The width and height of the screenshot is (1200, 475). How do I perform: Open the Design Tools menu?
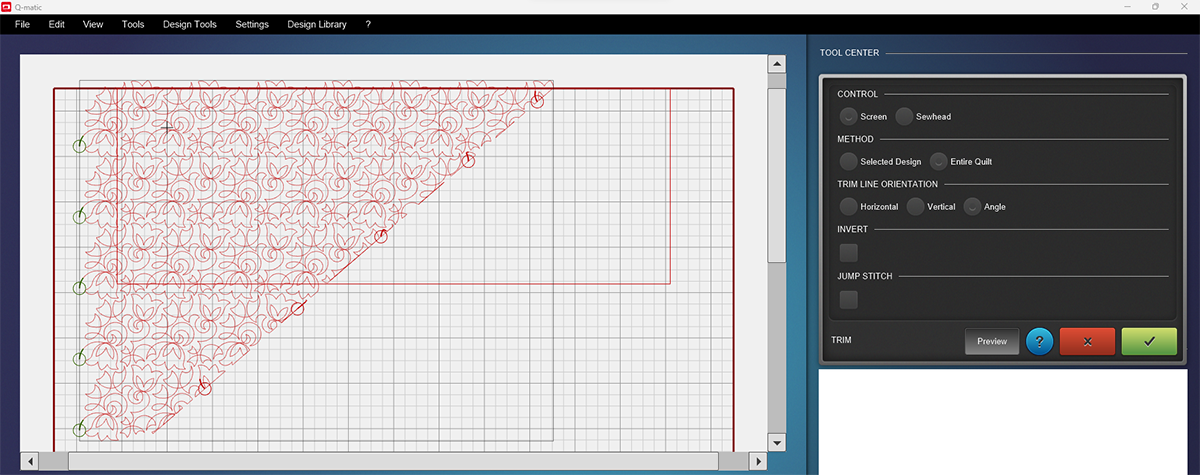[x=190, y=24]
